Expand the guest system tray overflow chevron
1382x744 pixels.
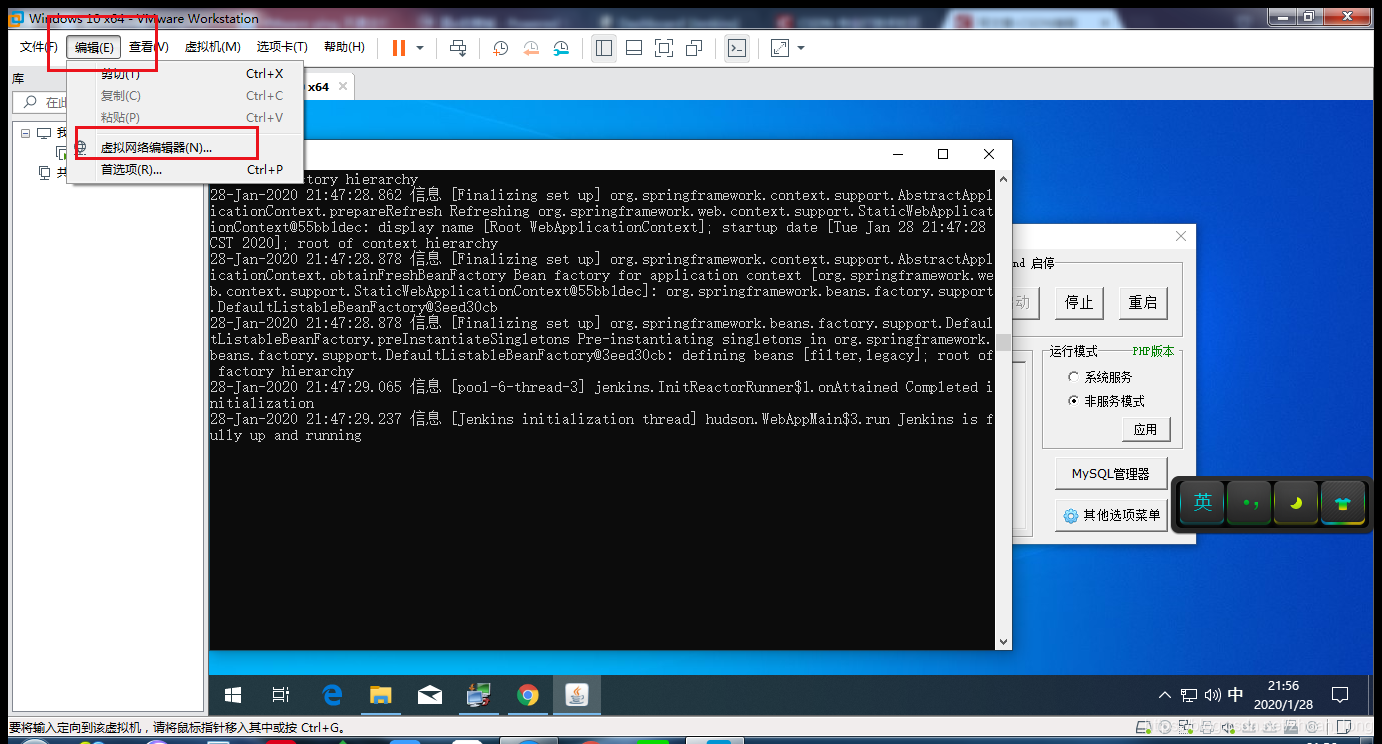(x=1164, y=695)
